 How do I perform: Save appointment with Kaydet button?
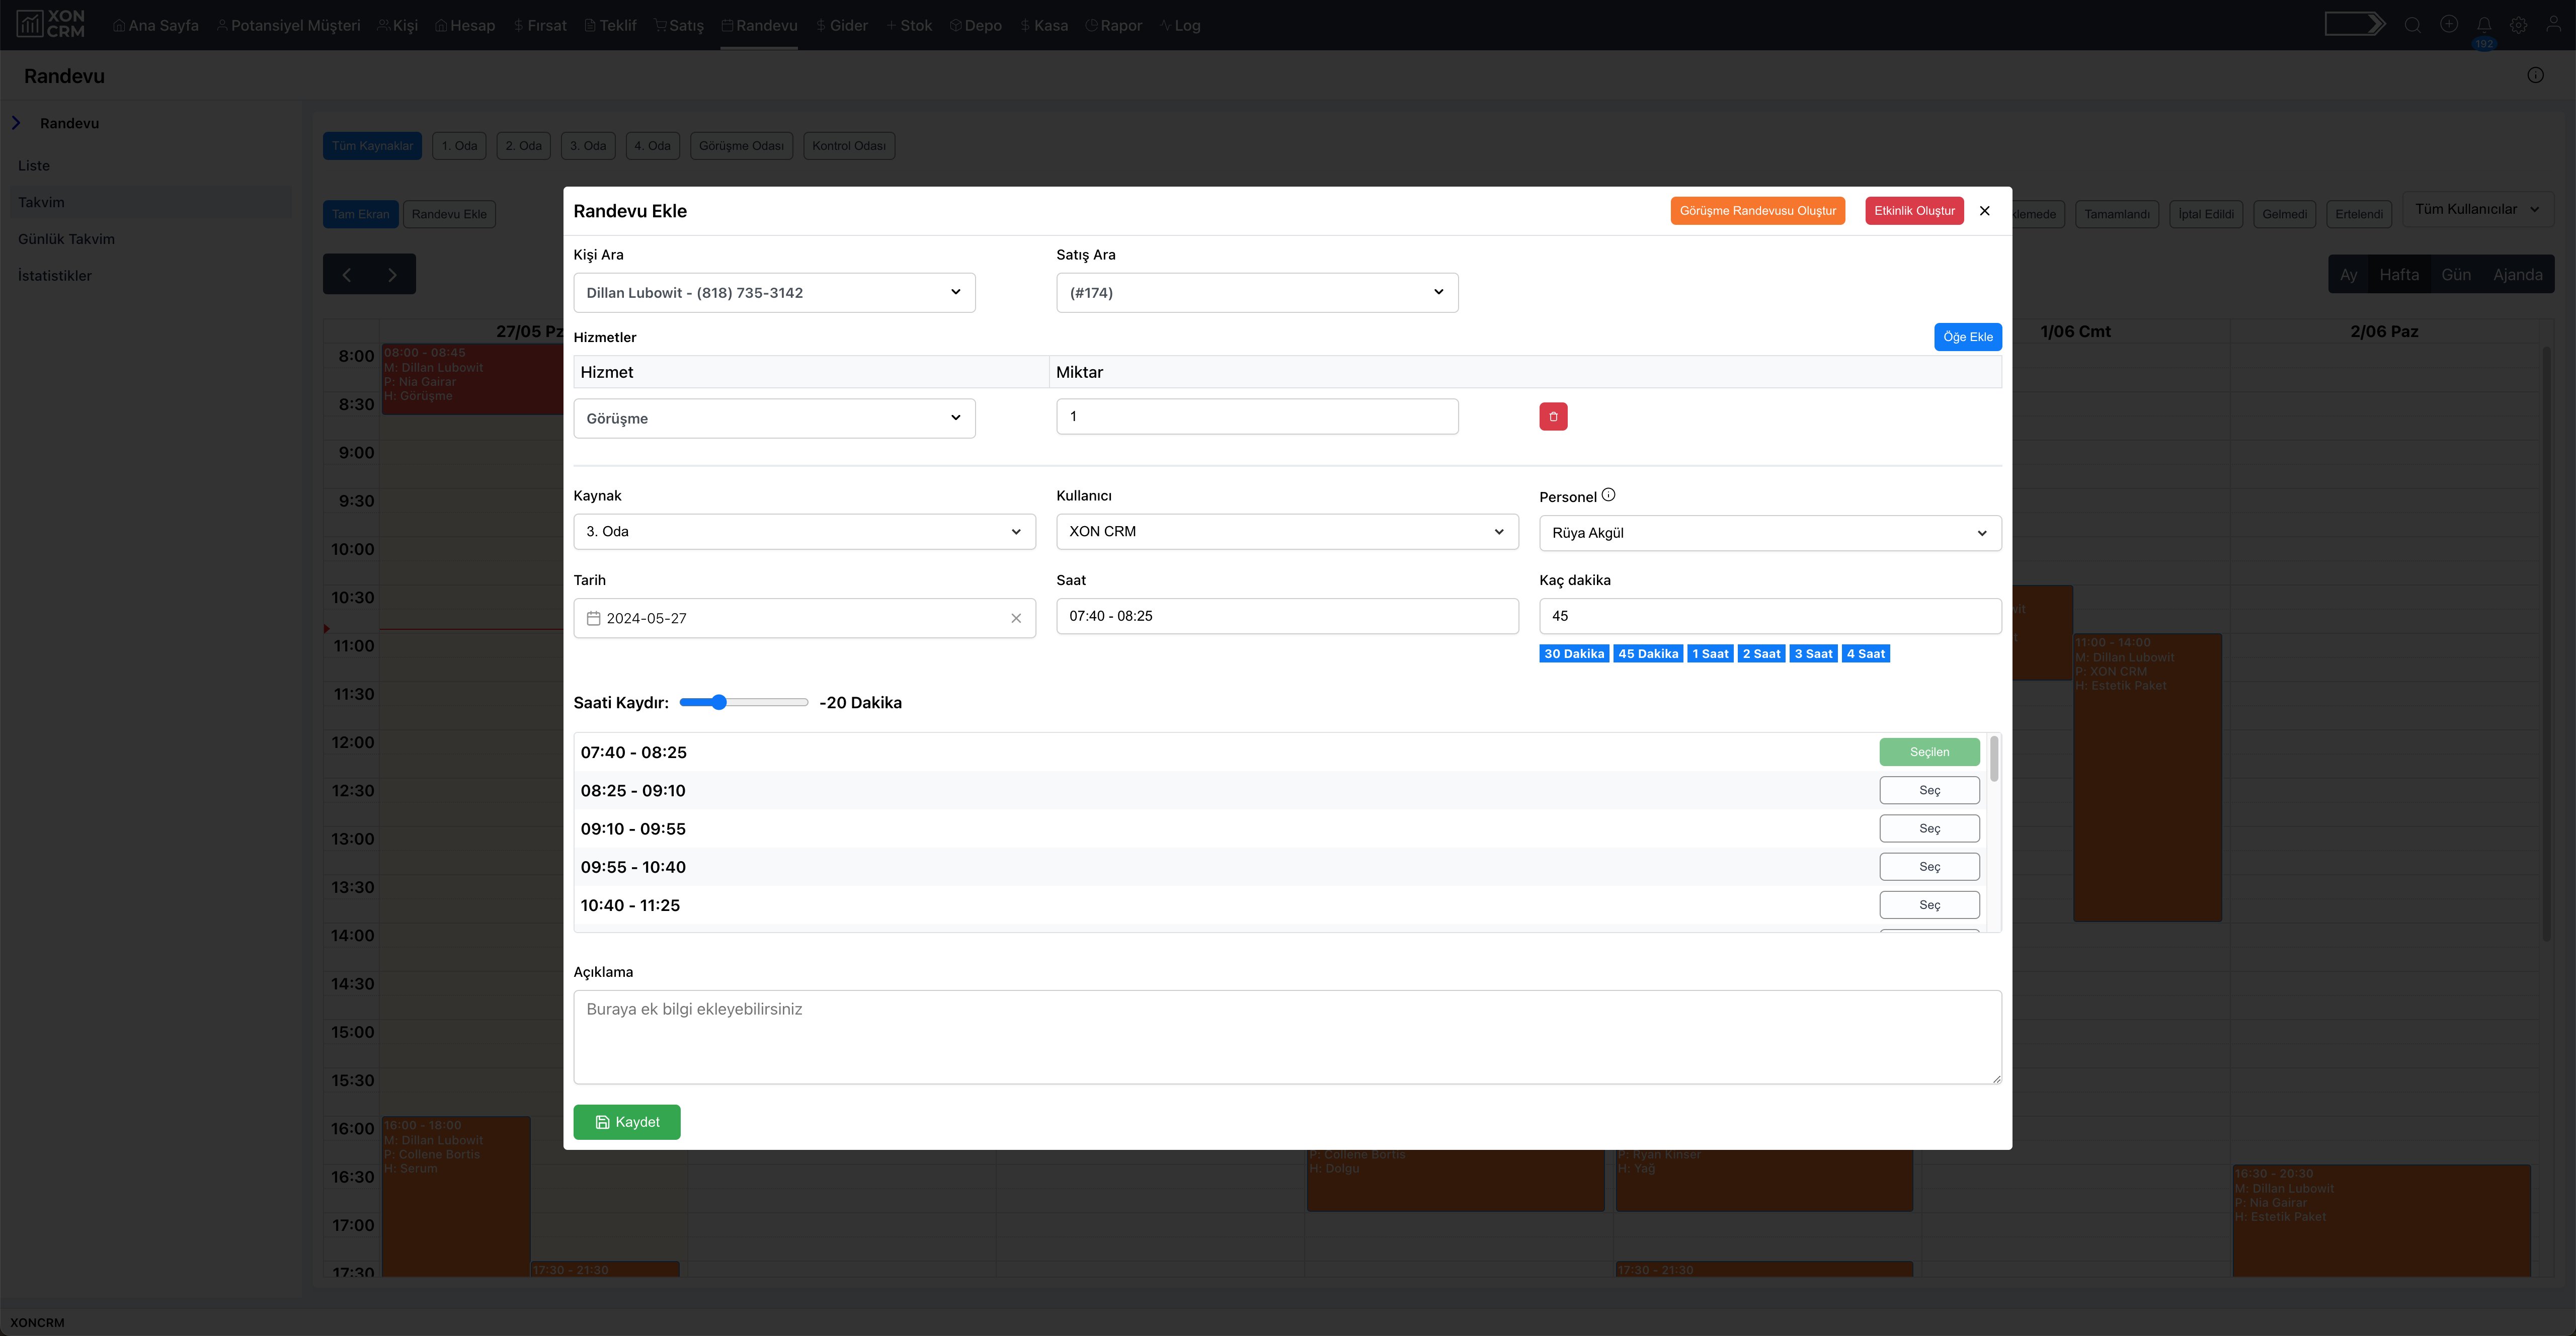[x=627, y=1122]
